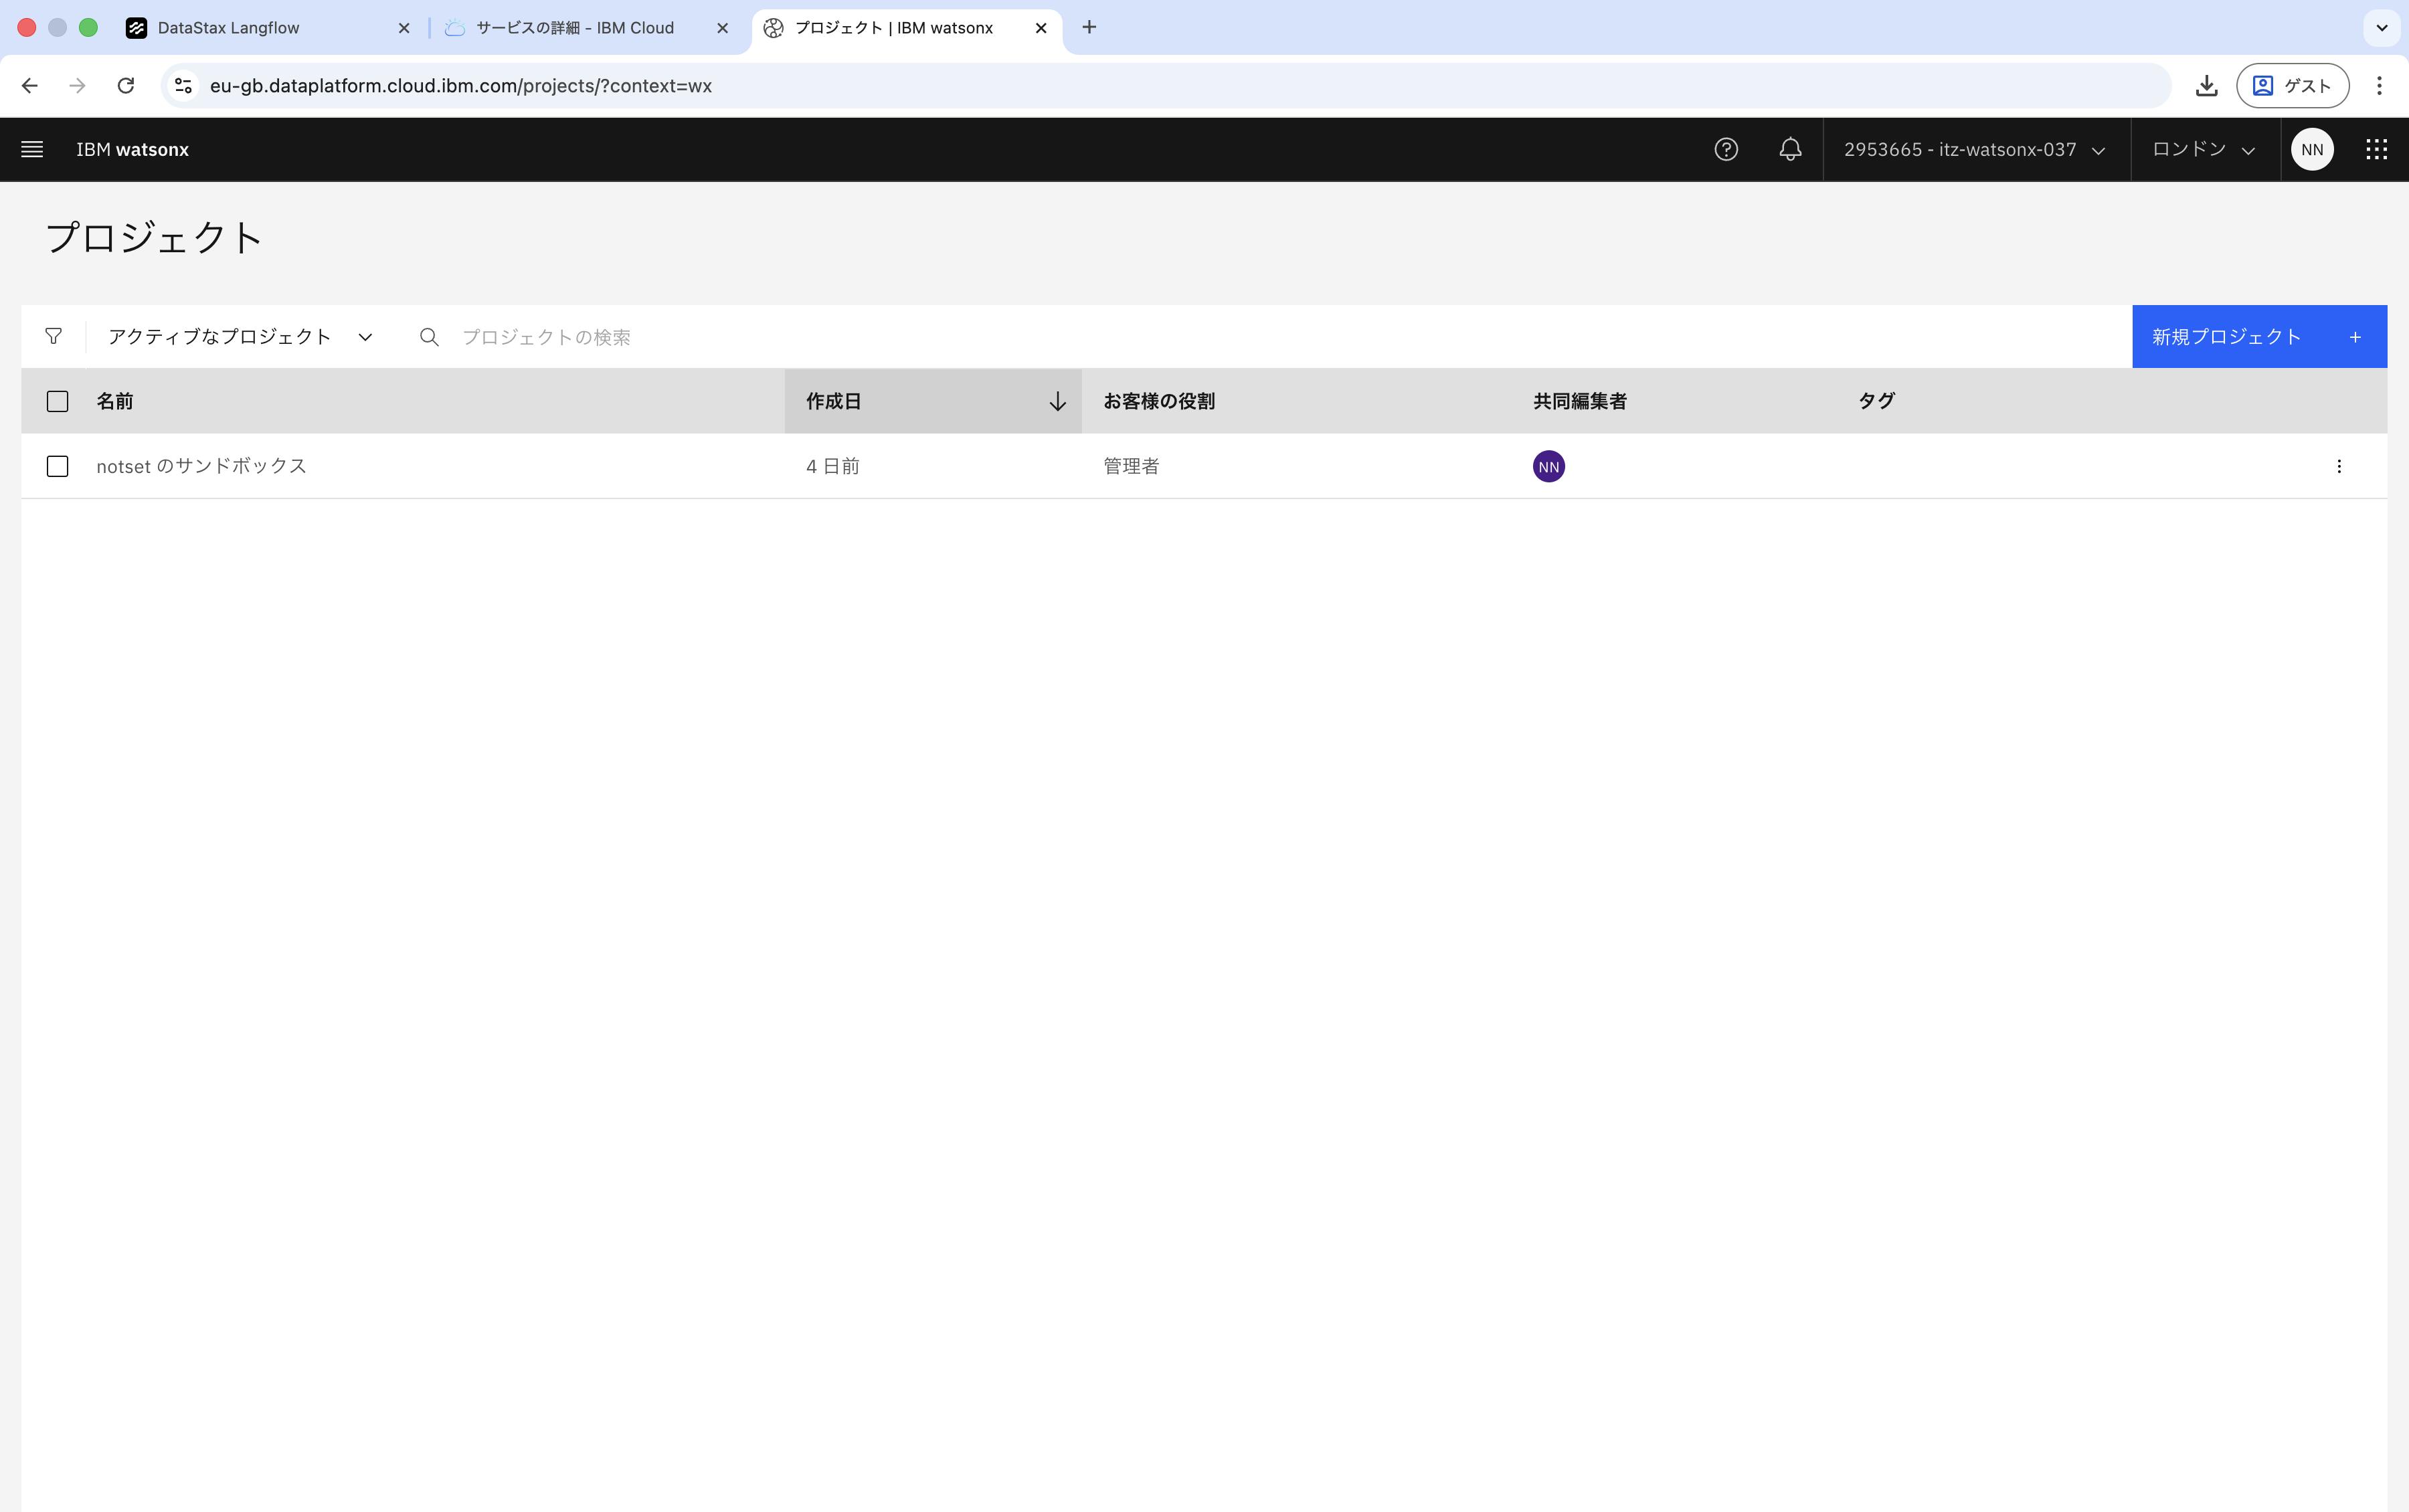2409x1512 pixels.
Task: Open the notset のサンドボックス project link
Action: point(201,467)
